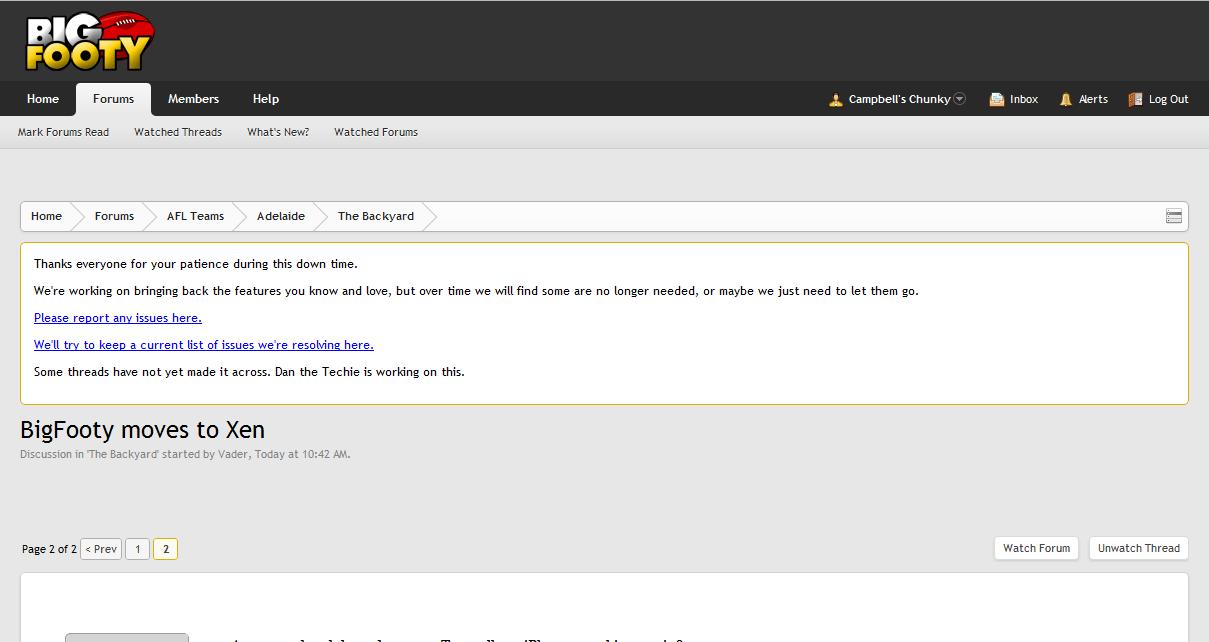Open the What's New? link
1209x642 pixels.
click(x=278, y=132)
